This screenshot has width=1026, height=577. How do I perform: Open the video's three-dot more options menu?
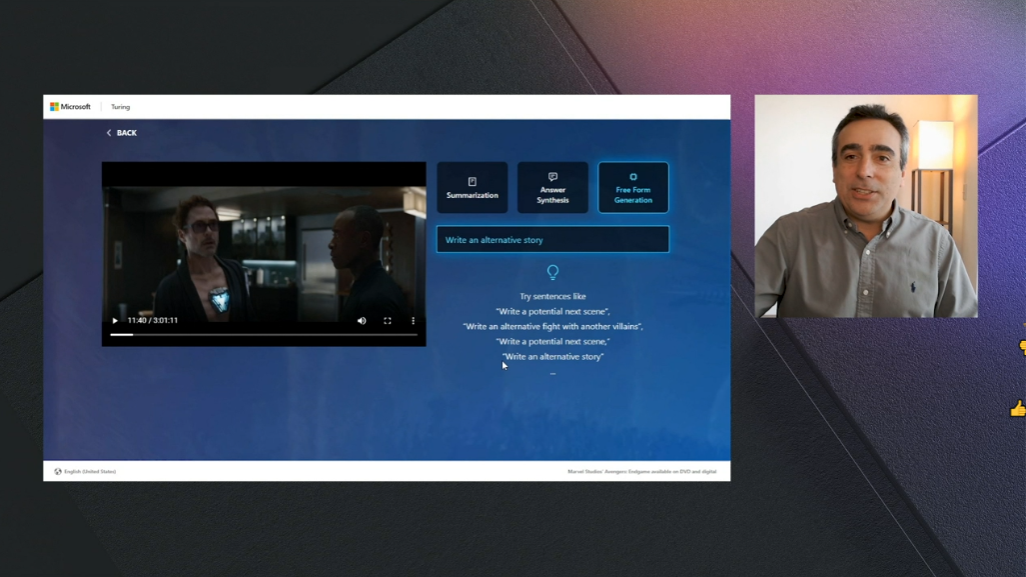[x=413, y=321]
